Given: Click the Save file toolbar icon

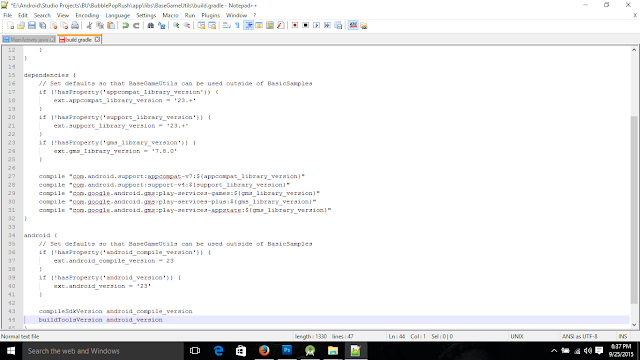Looking at the screenshot, I should (x=32, y=26).
